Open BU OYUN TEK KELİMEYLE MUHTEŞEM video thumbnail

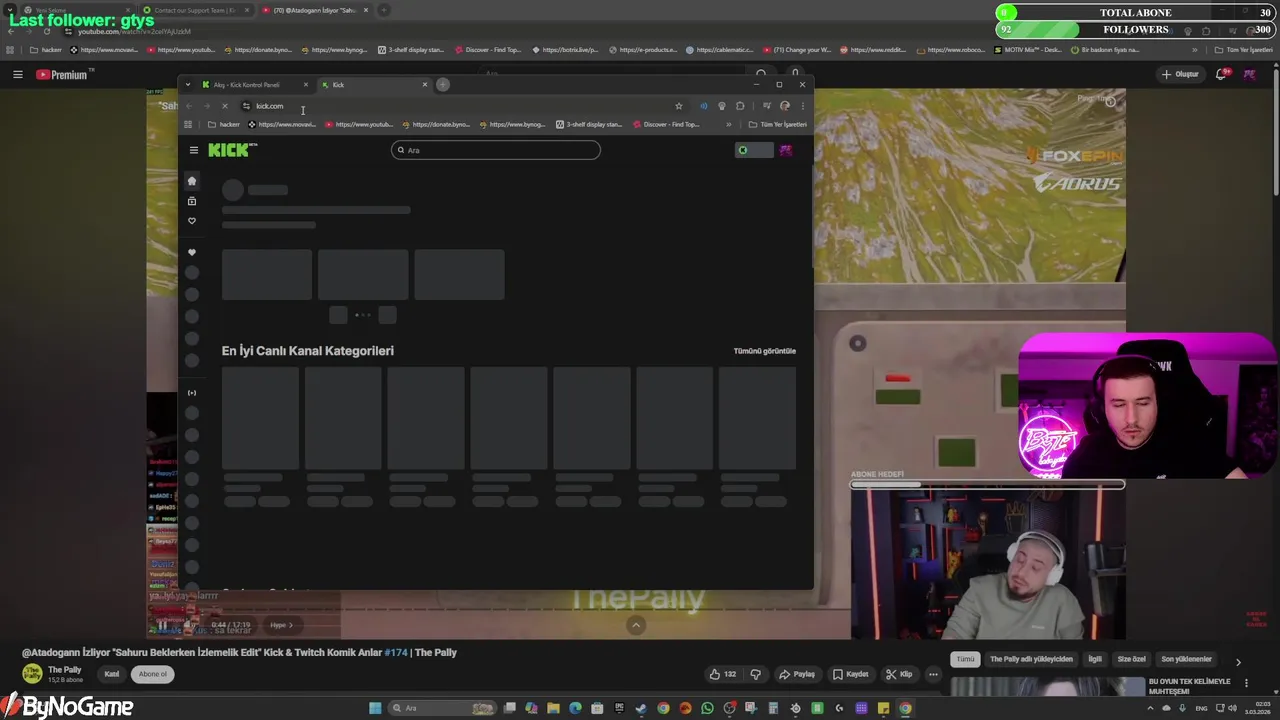point(1047,687)
